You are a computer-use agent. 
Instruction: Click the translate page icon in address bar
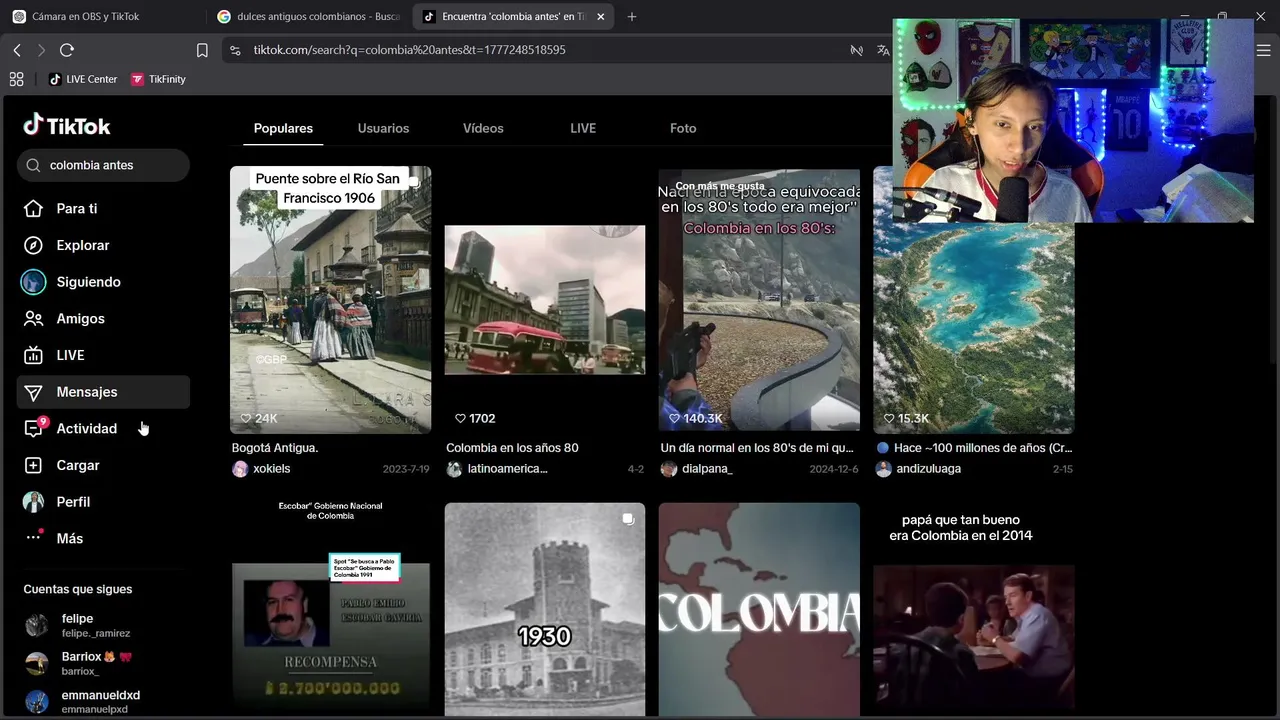[x=883, y=50]
